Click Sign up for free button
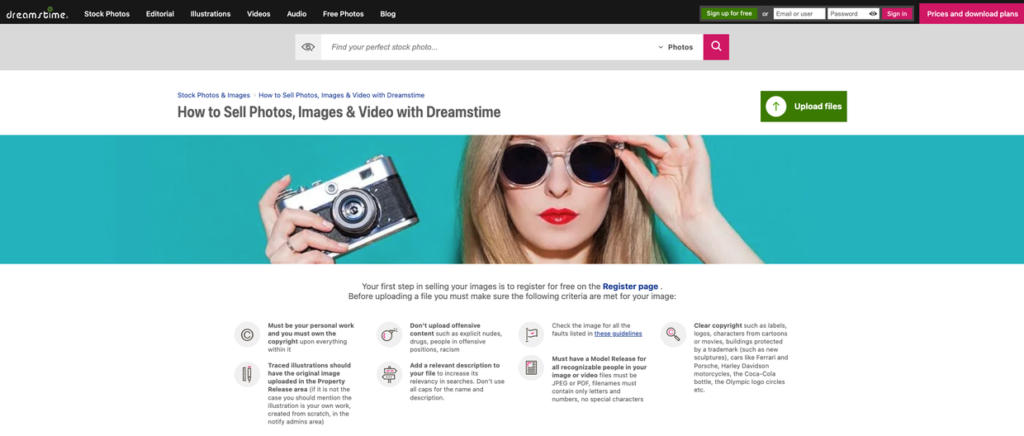1024x436 pixels. [729, 14]
